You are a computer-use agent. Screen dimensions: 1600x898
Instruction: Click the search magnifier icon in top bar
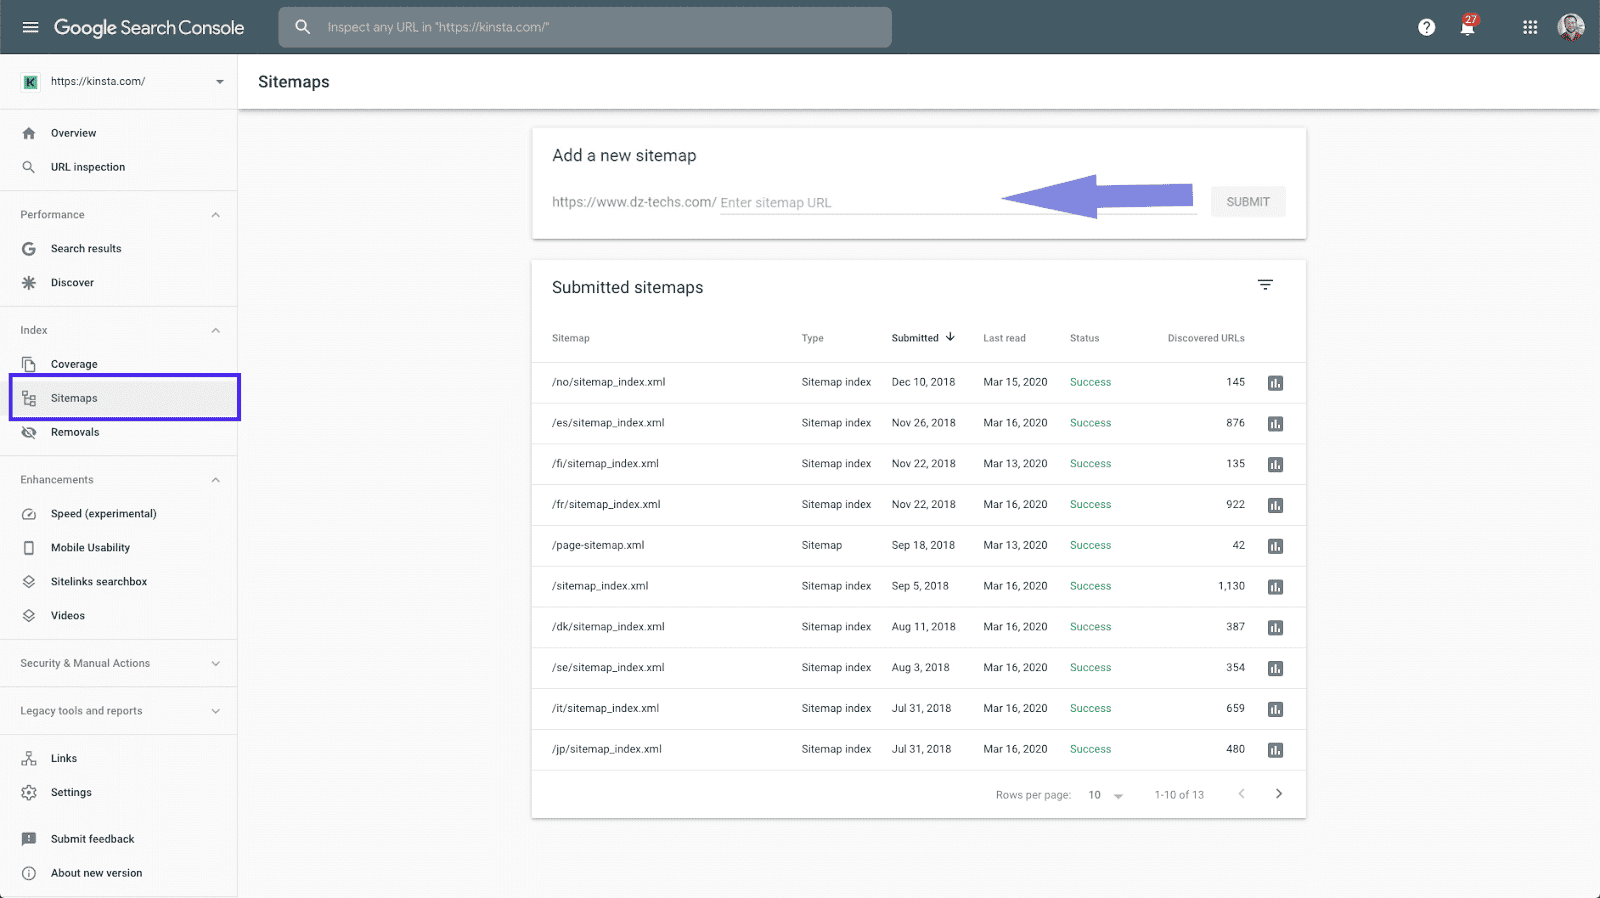(303, 27)
